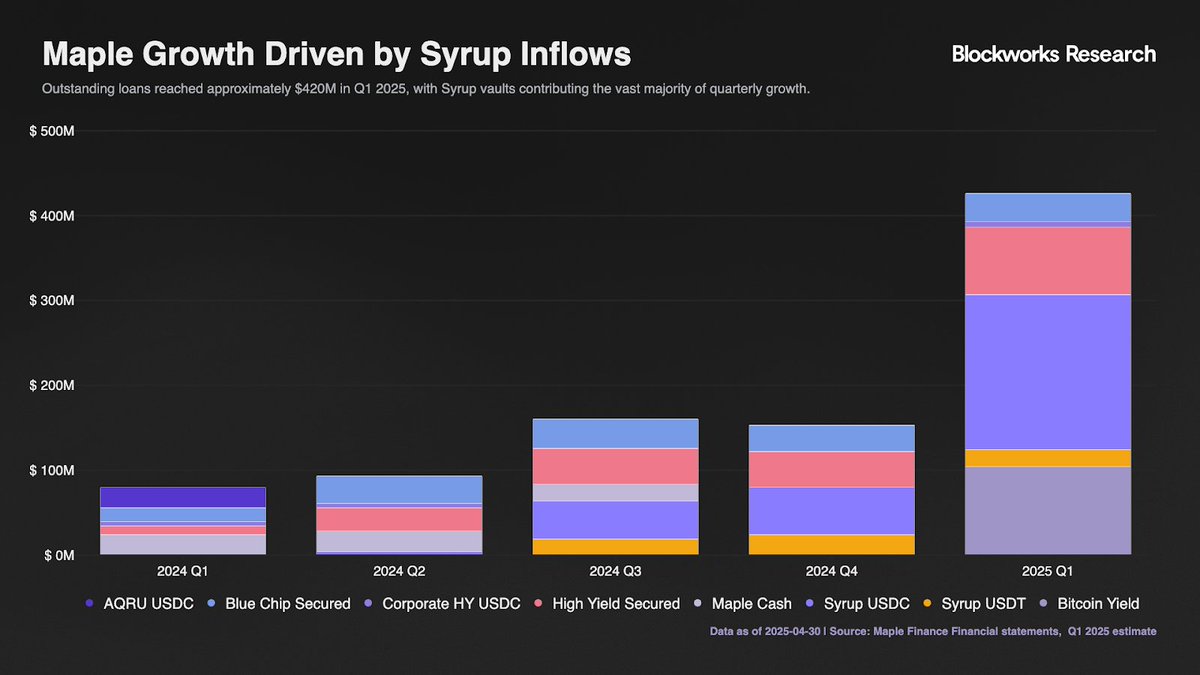Toggle the Maple Cash series label

pos(751,604)
